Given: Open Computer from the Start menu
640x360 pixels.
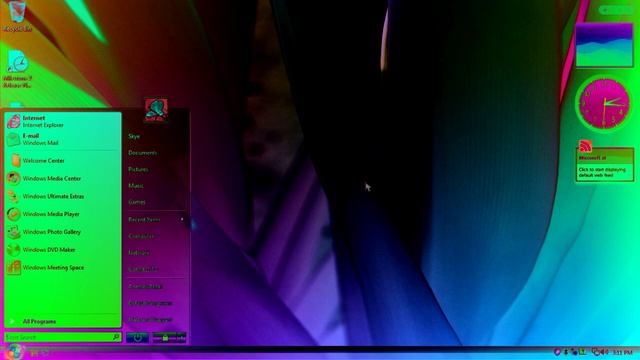Looking at the screenshot, I should click(x=141, y=236).
